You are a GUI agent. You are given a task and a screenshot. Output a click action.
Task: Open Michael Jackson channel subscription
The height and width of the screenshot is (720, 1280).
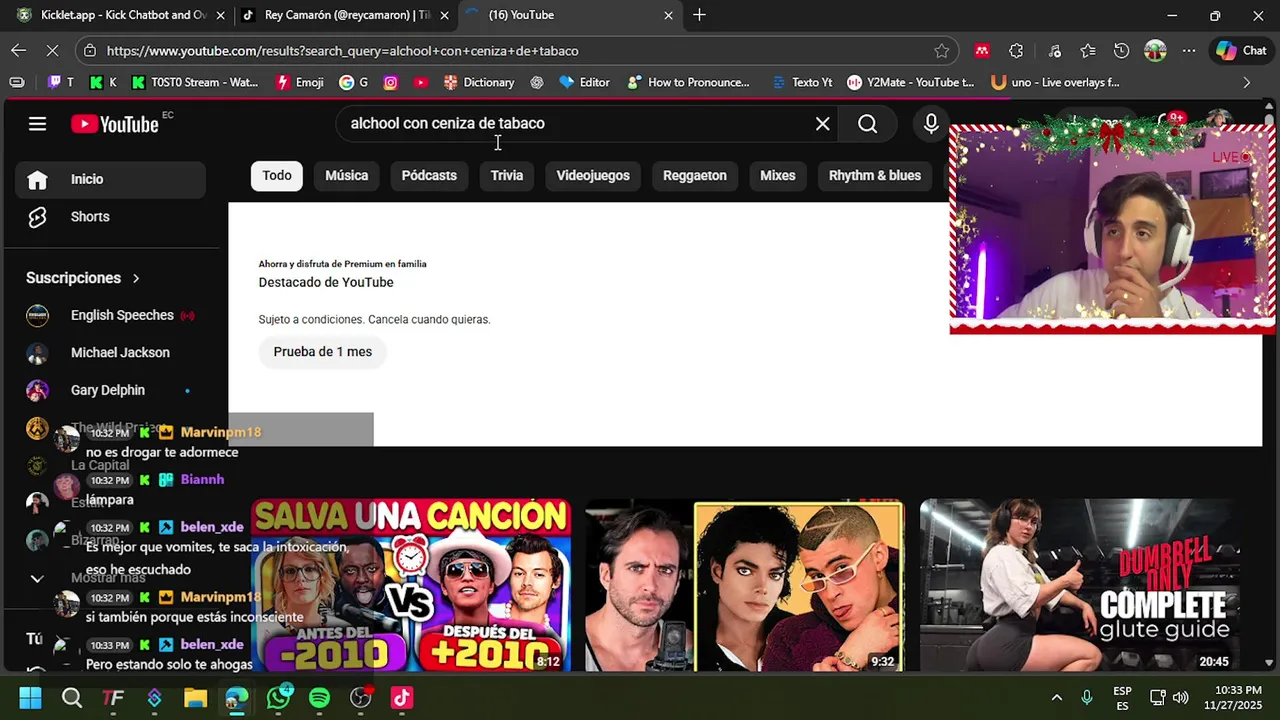pyautogui.click(x=110, y=353)
